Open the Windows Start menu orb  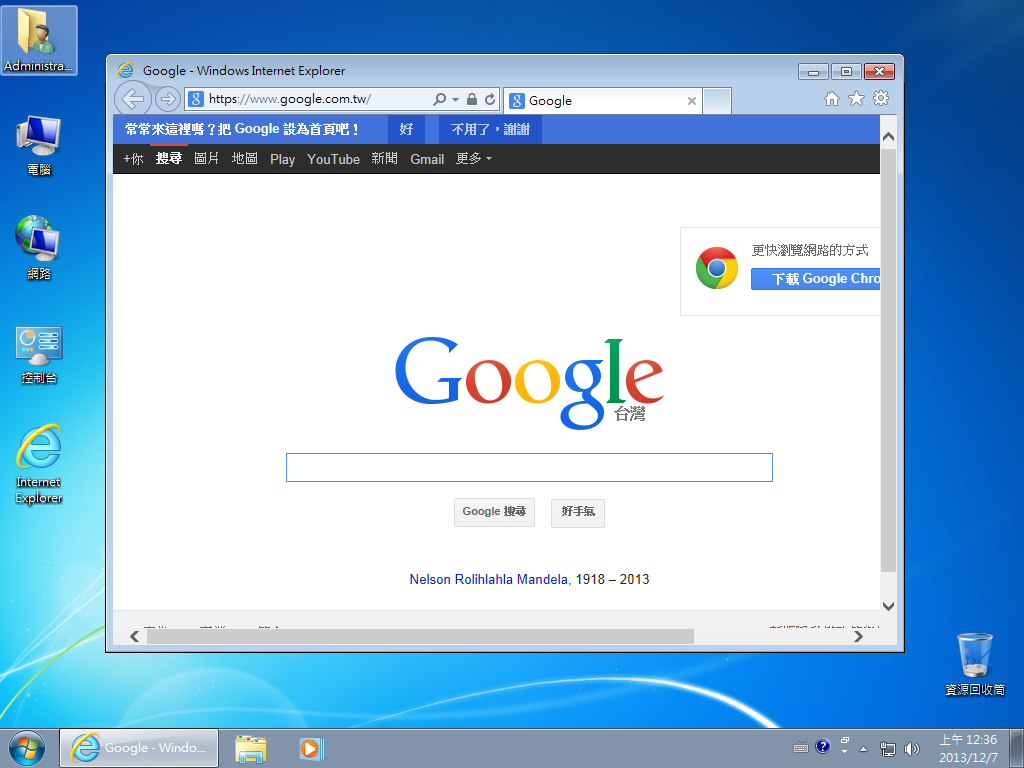pos(27,748)
